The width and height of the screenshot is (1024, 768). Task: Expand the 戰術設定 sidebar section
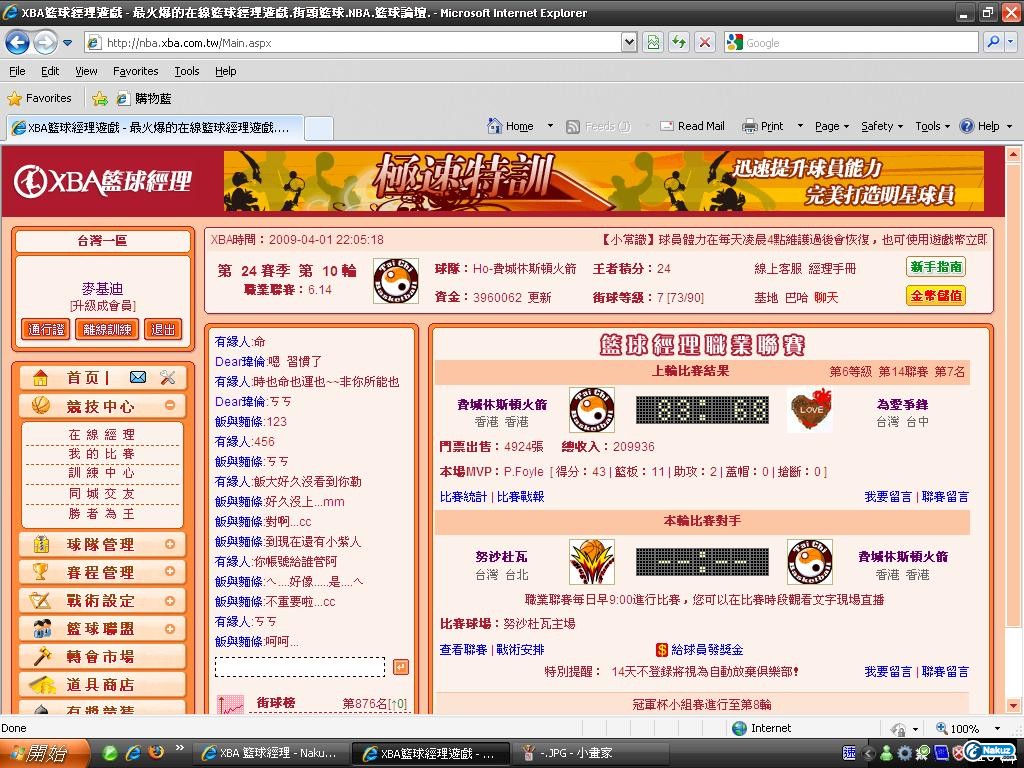pyautogui.click(x=170, y=600)
